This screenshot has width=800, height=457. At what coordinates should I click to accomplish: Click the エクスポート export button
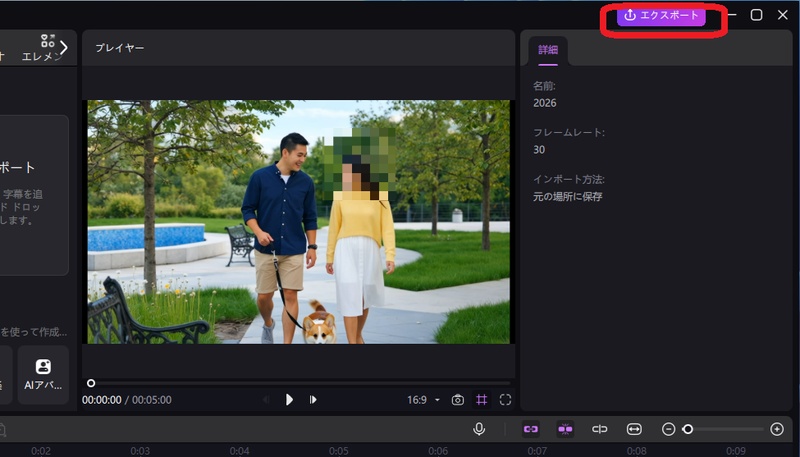click(x=661, y=16)
